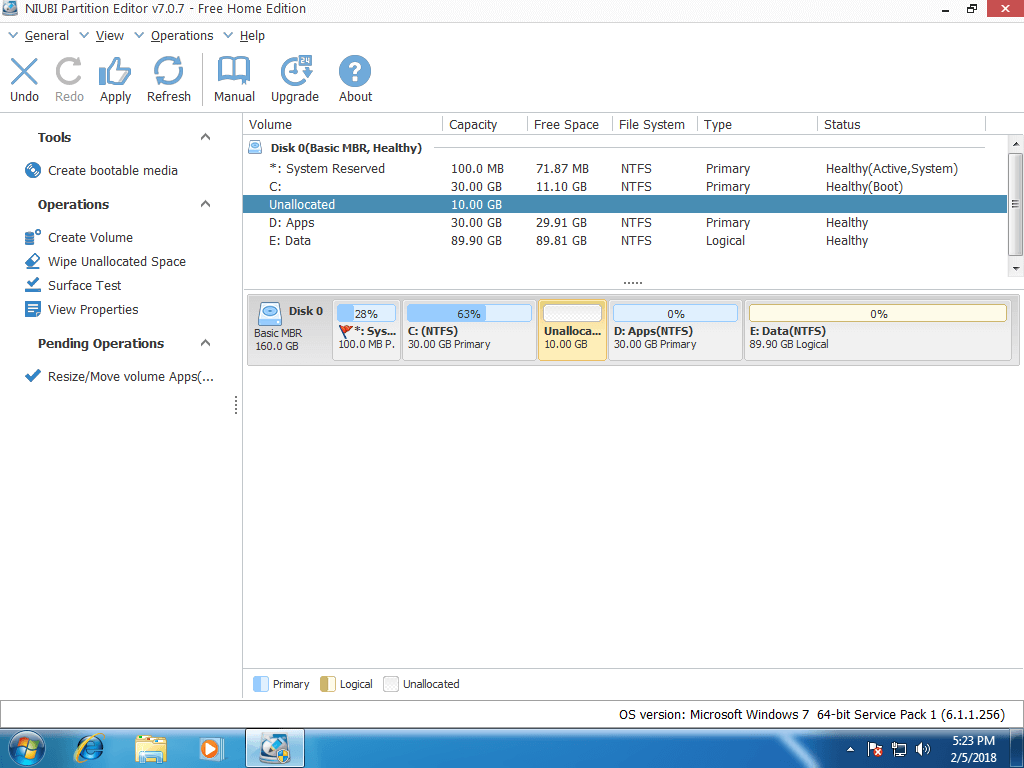Sort by the Free Space column header
The height and width of the screenshot is (768, 1024).
pos(570,125)
